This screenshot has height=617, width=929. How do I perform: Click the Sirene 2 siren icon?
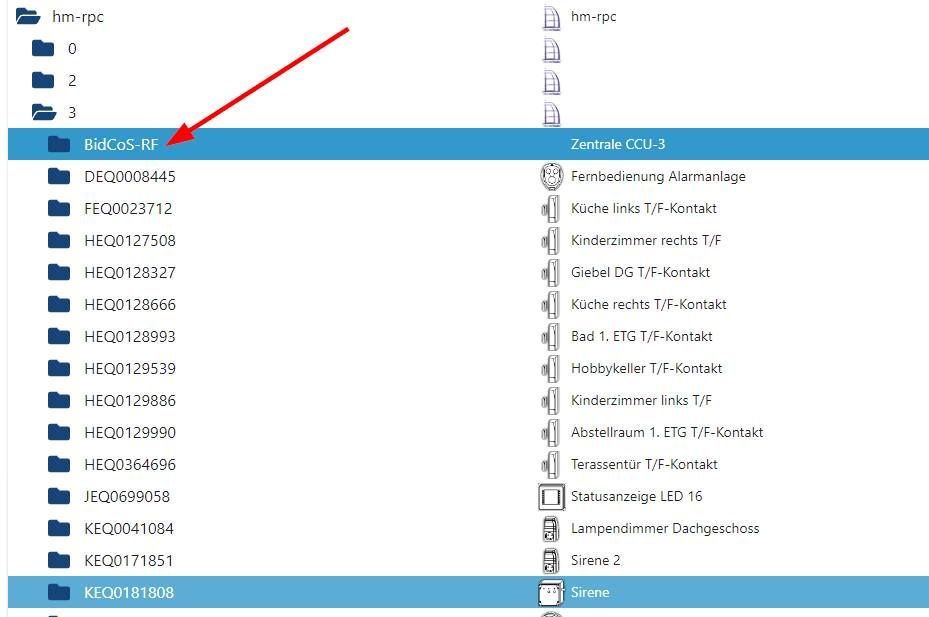[x=551, y=560]
